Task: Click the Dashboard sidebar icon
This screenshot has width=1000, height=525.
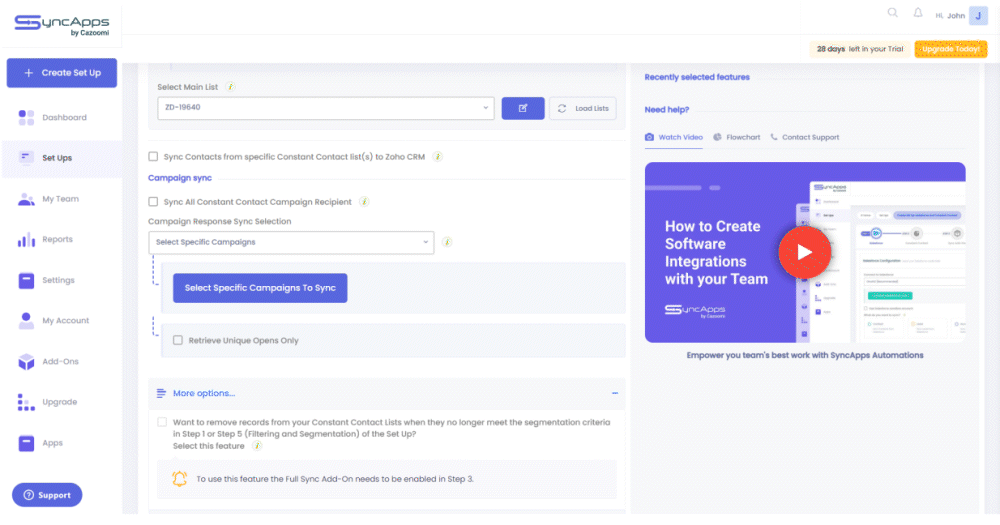Action: 26,117
